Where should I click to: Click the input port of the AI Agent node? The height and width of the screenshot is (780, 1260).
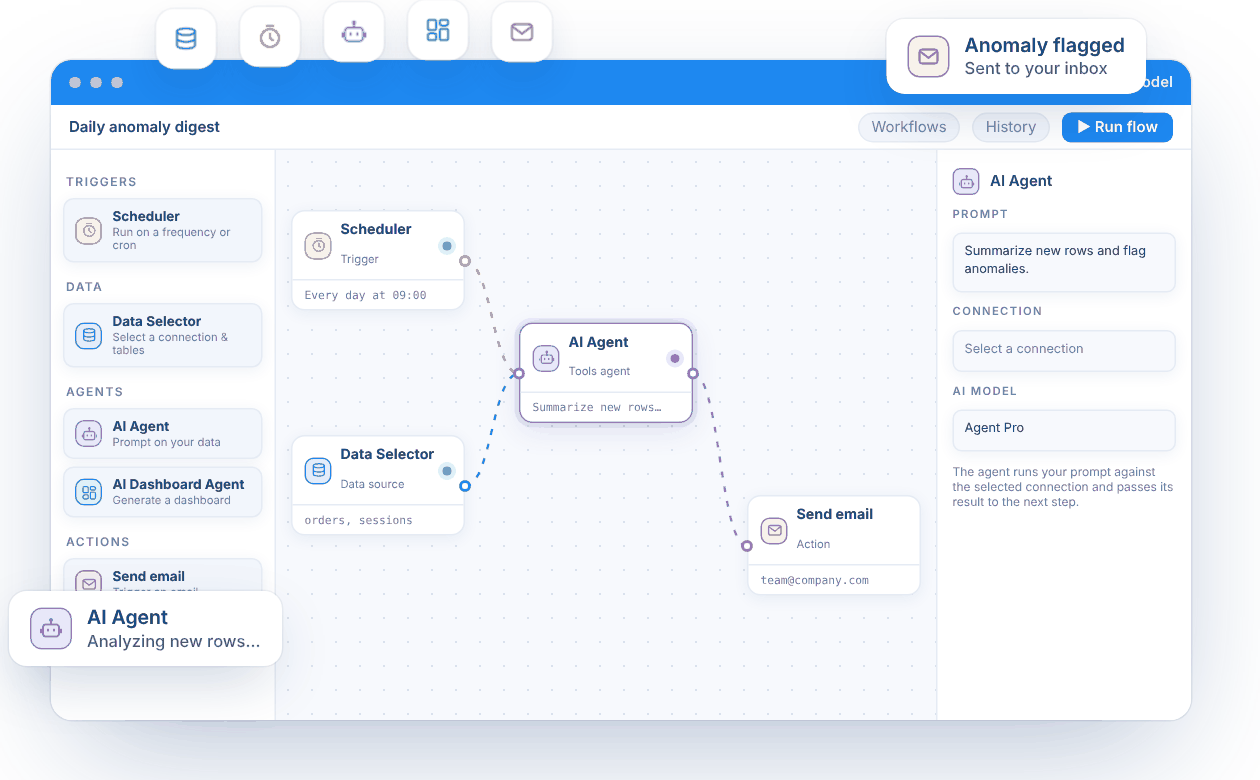click(518, 374)
